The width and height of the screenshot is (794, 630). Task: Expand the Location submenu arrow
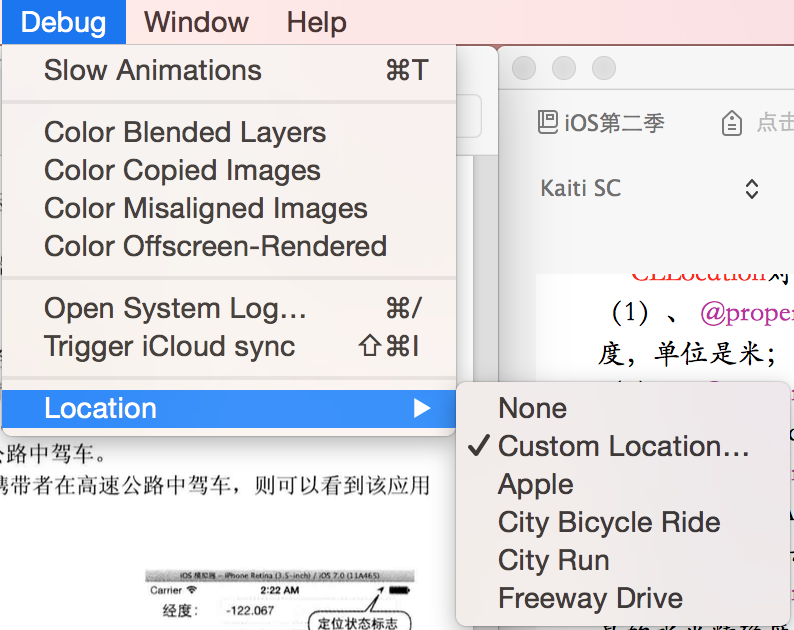click(x=422, y=408)
